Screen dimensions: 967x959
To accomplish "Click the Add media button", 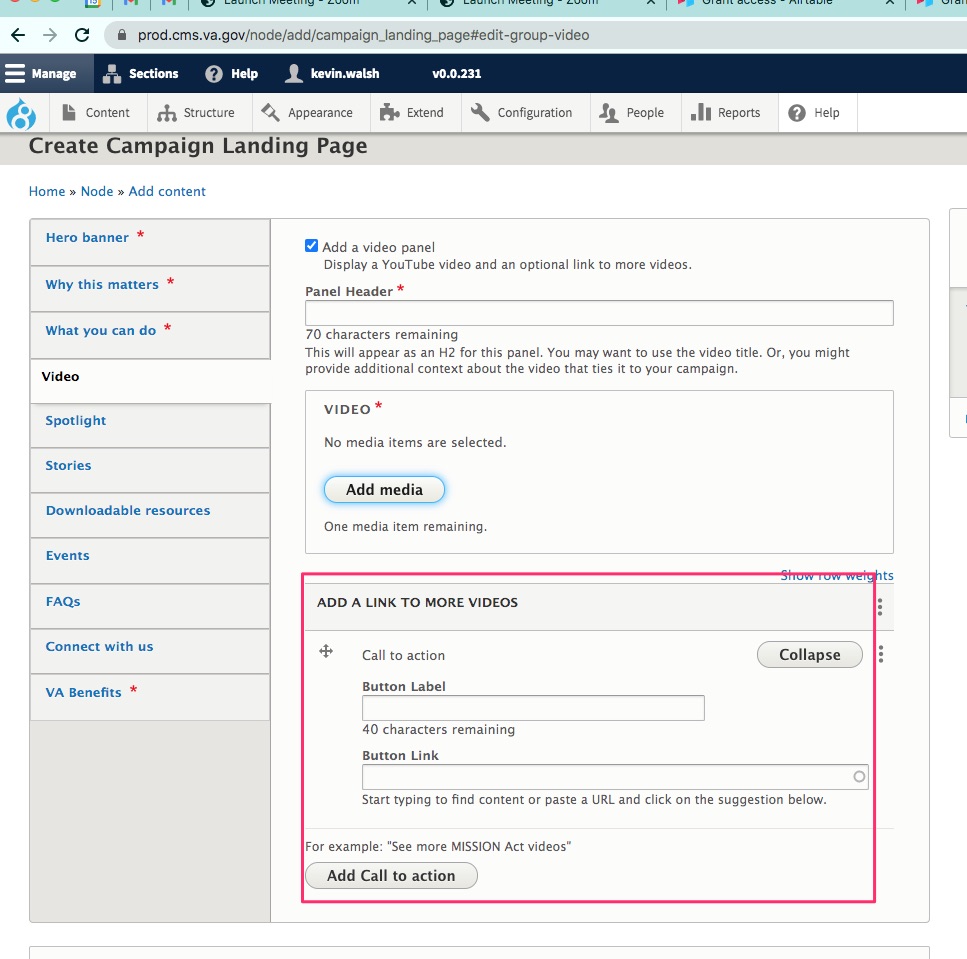I will coord(384,490).
